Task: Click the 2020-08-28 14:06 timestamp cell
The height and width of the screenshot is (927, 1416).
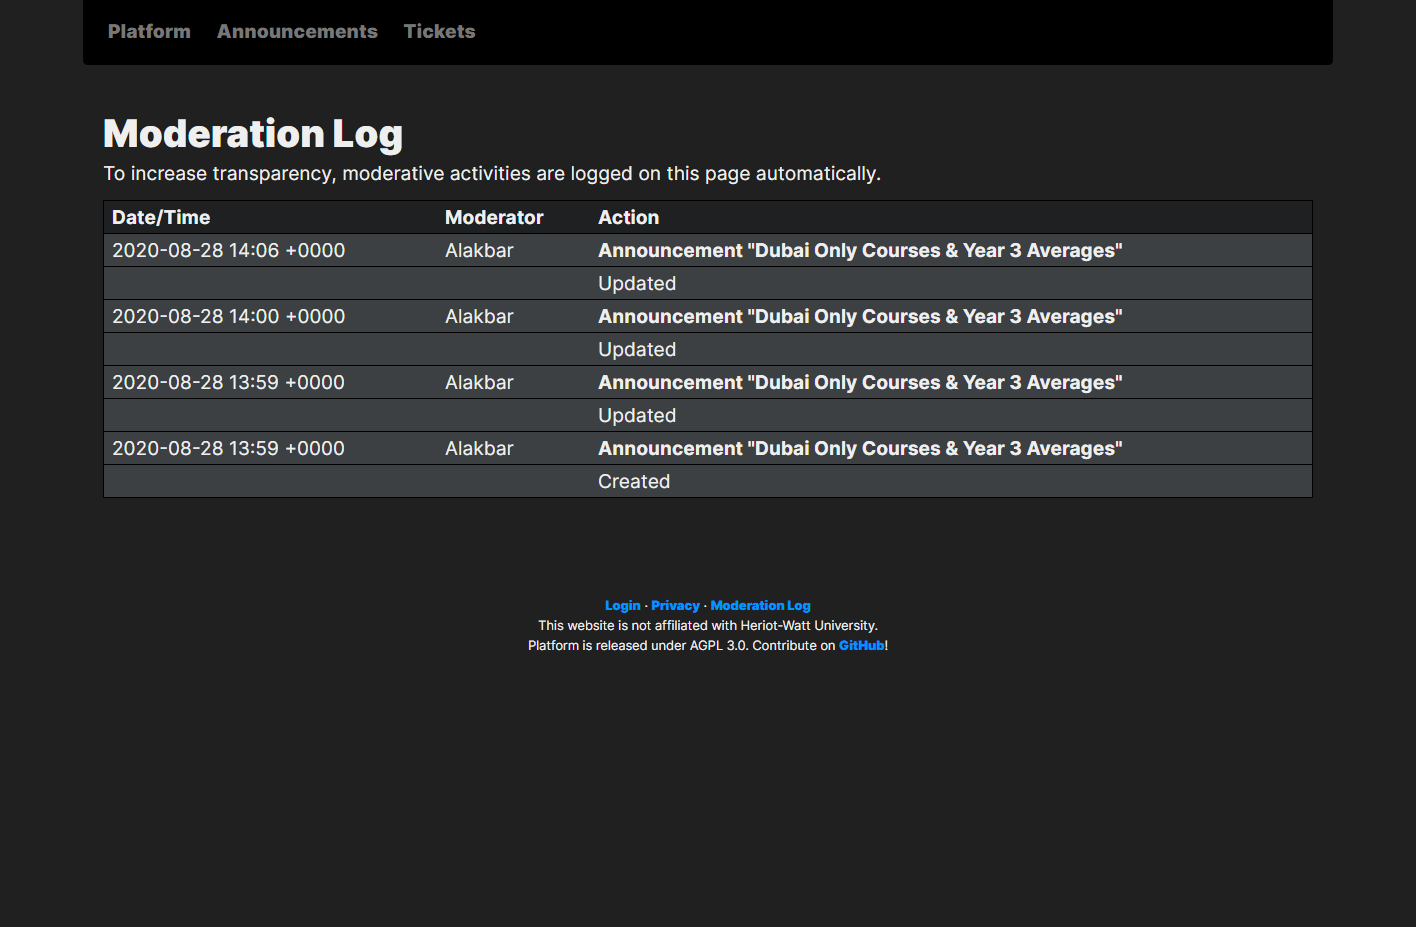Action: click(228, 250)
